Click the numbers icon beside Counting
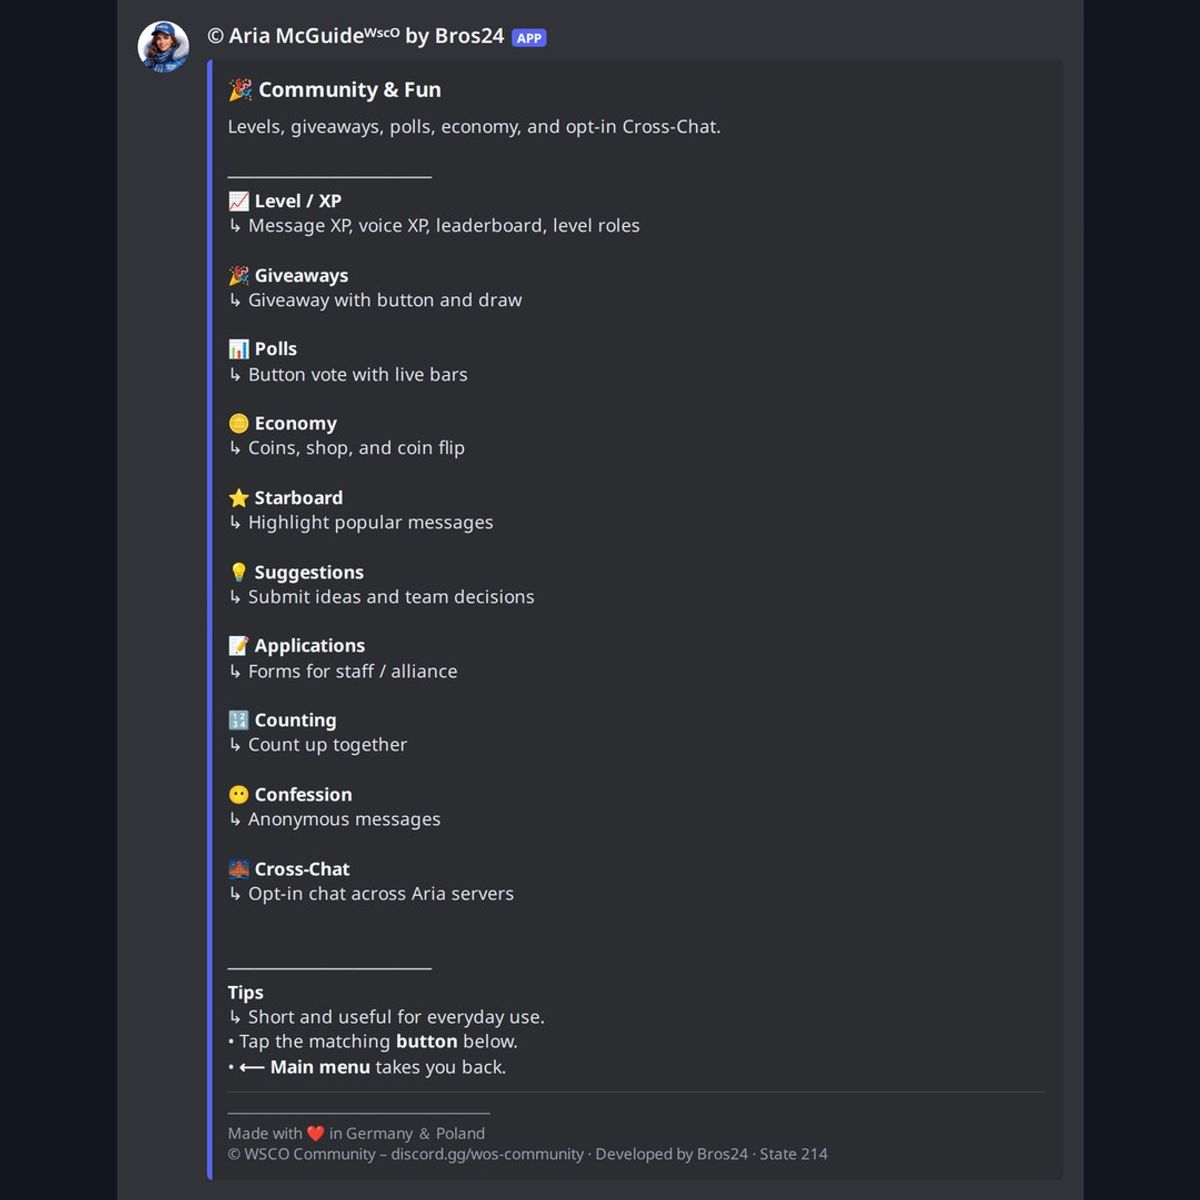Viewport: 1200px width, 1200px height. (x=238, y=720)
